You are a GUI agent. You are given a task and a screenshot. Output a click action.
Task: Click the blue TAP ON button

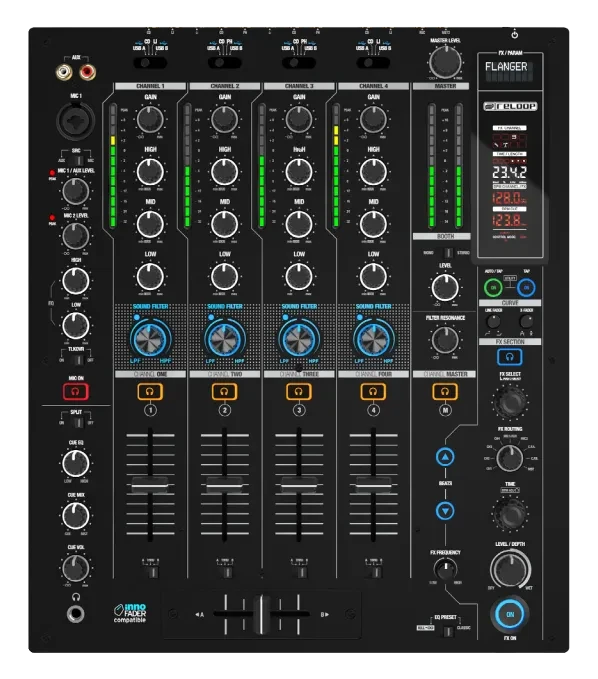[x=526, y=288]
